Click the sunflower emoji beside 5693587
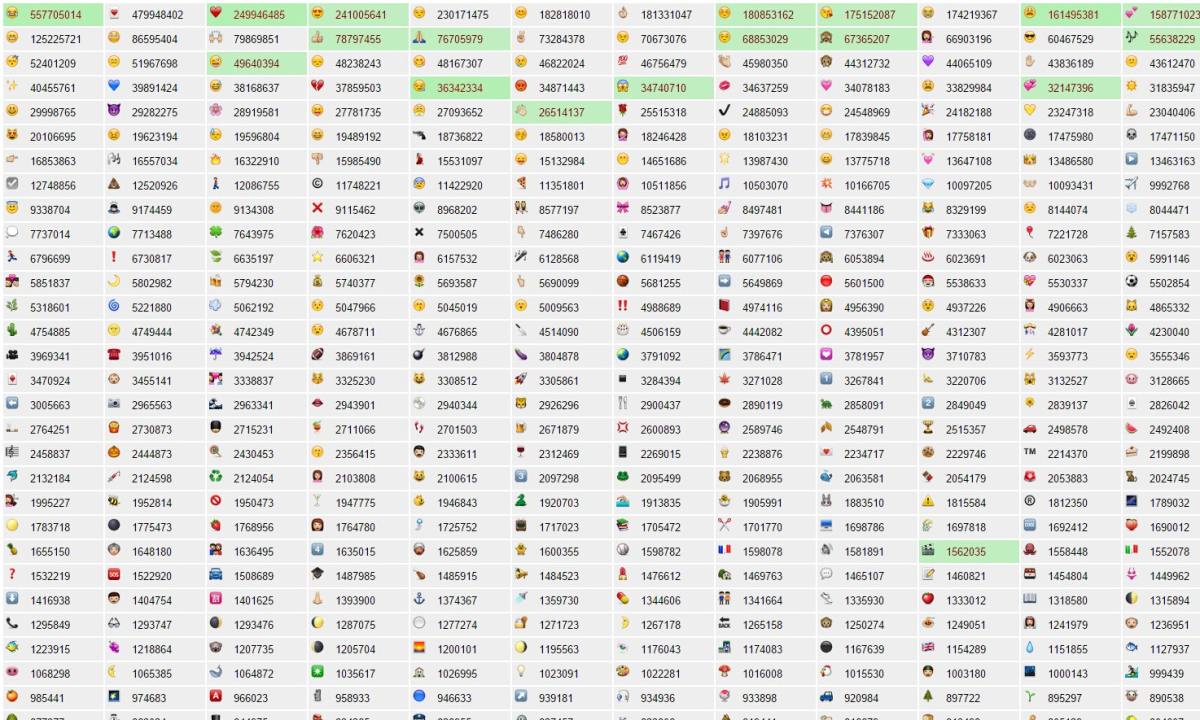The image size is (1200, 720). tap(419, 282)
